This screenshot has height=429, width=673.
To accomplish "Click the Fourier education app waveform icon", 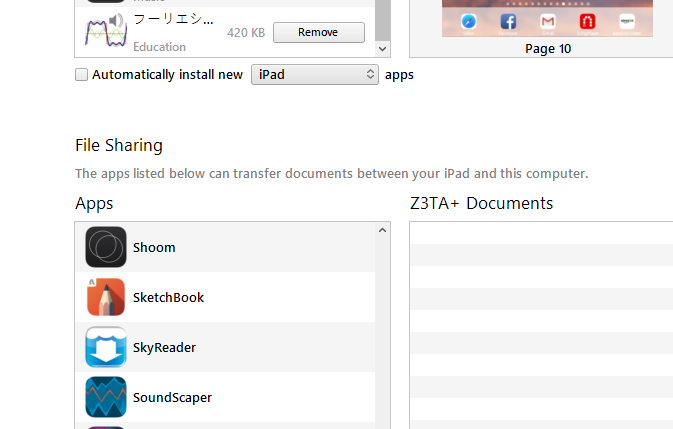I will (x=106, y=31).
